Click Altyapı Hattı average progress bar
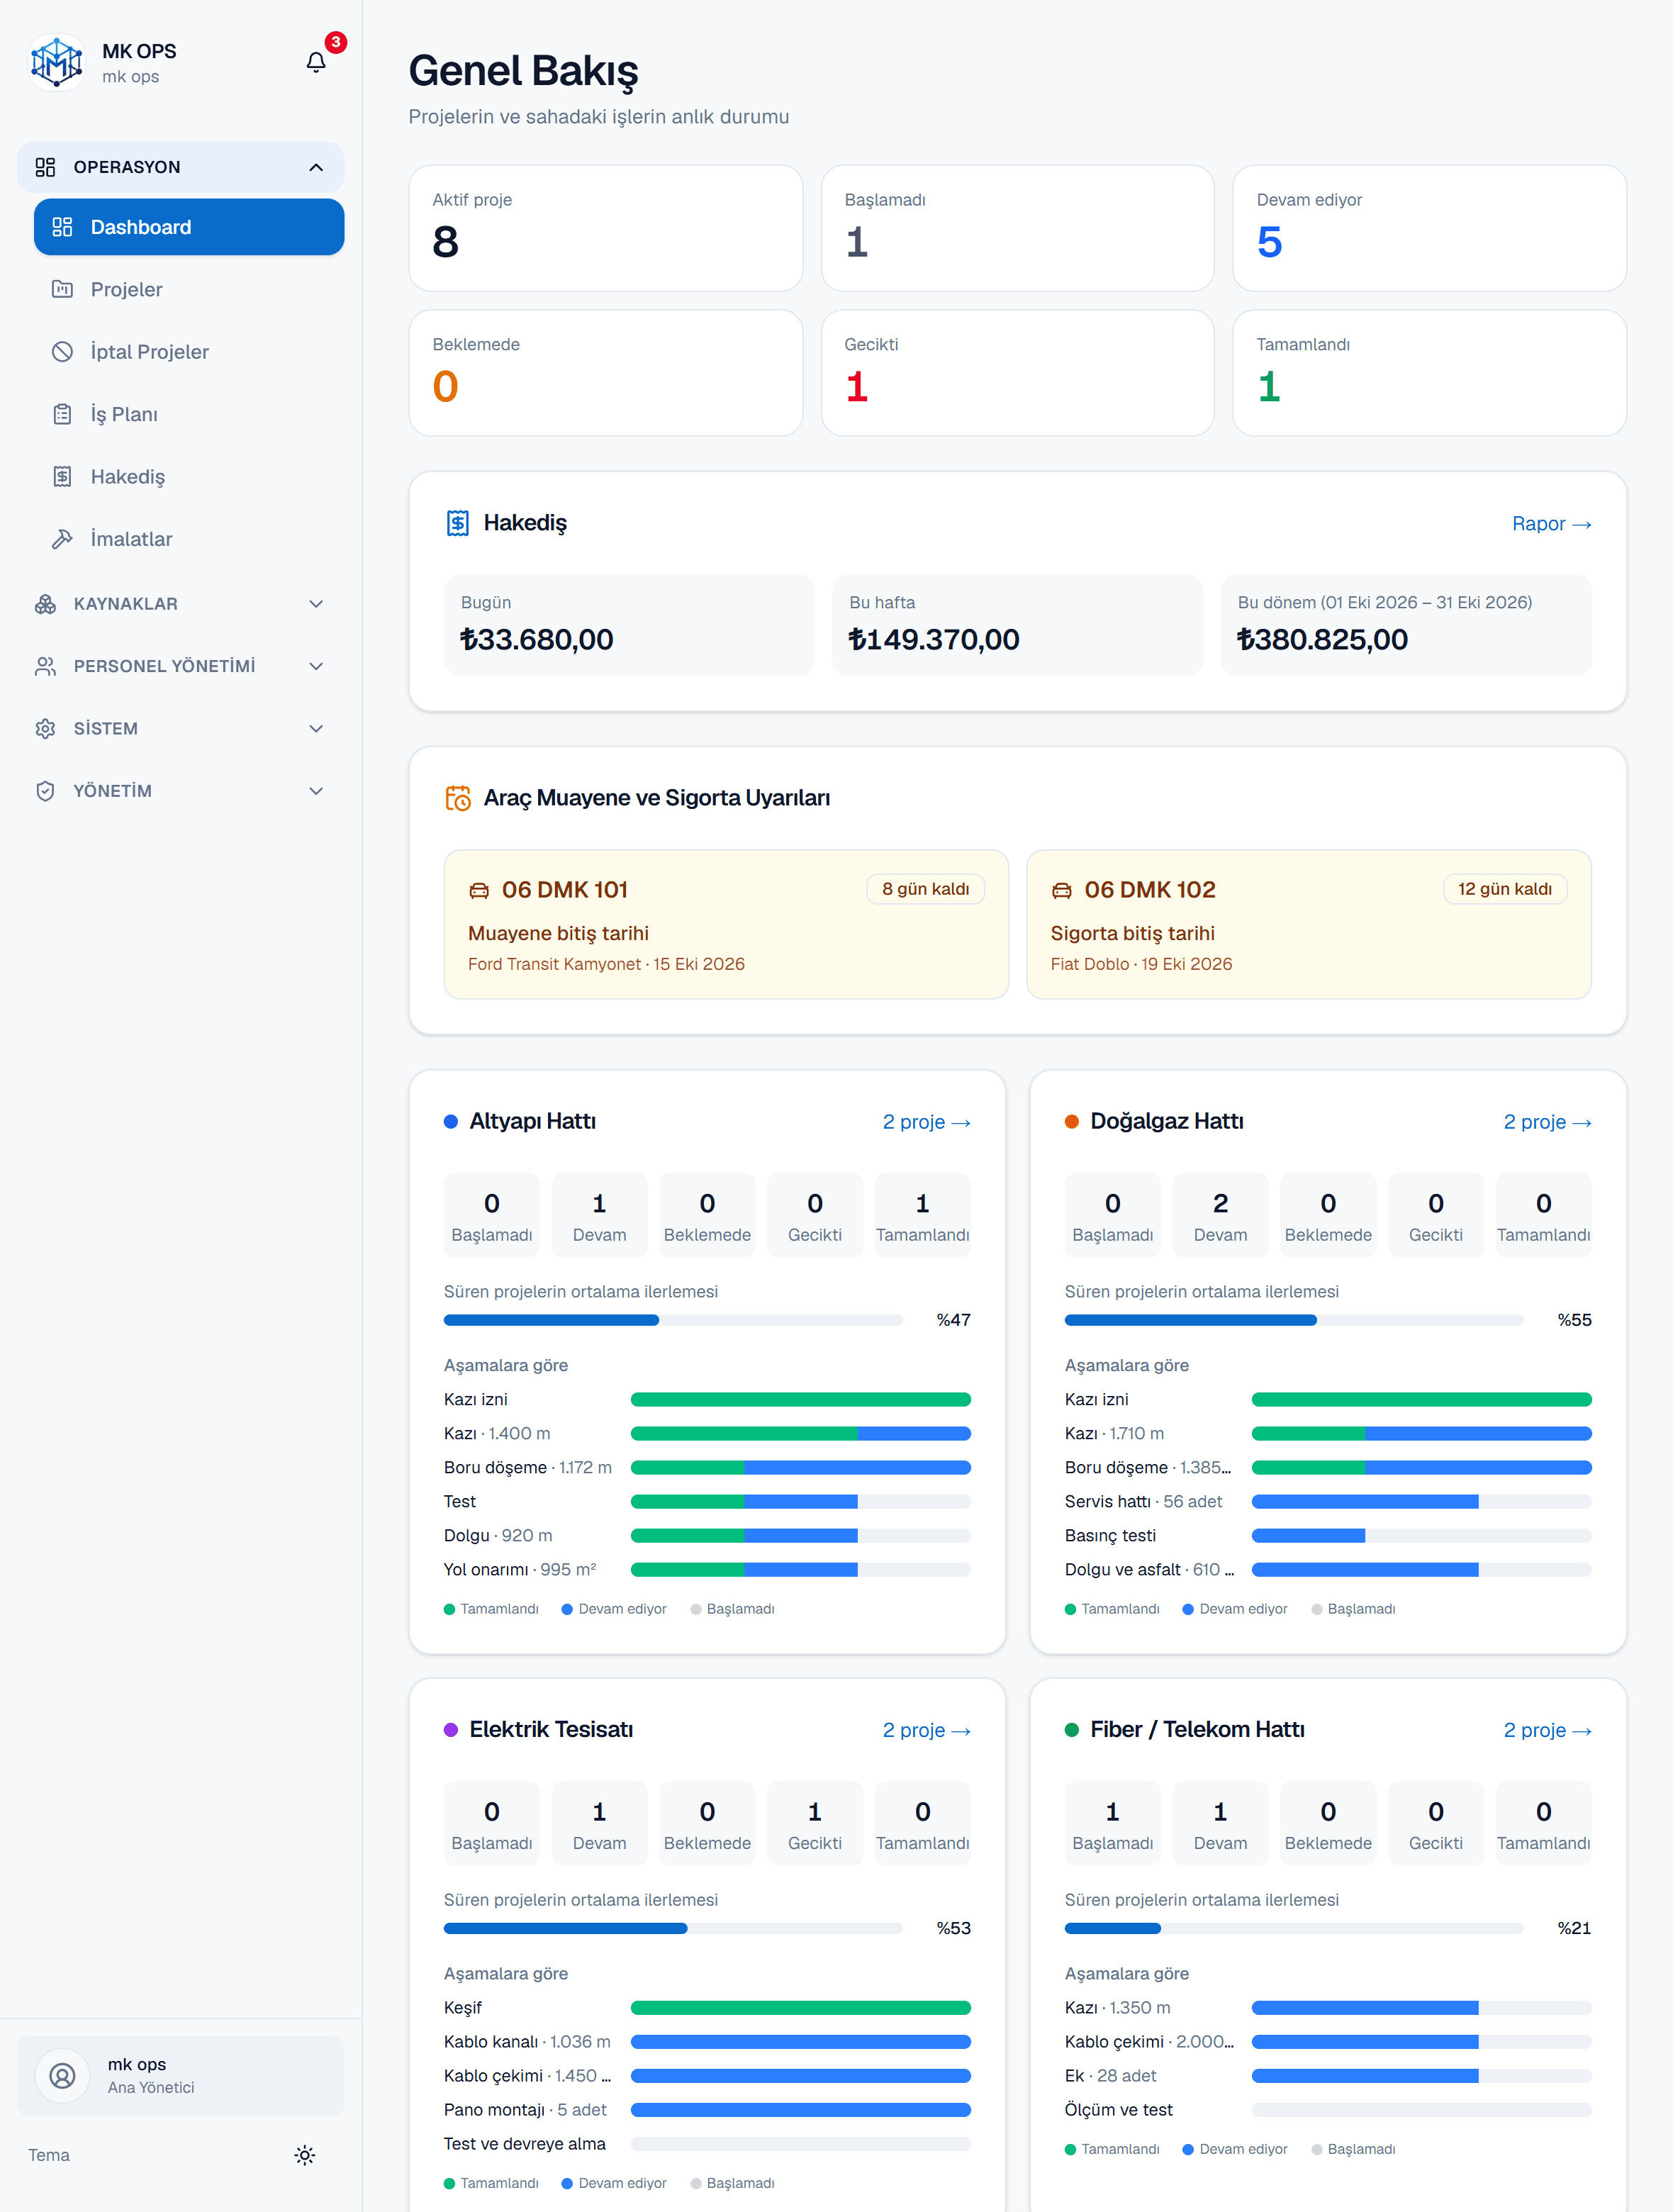Screen dimensions: 1673x2212 tap(673, 1320)
